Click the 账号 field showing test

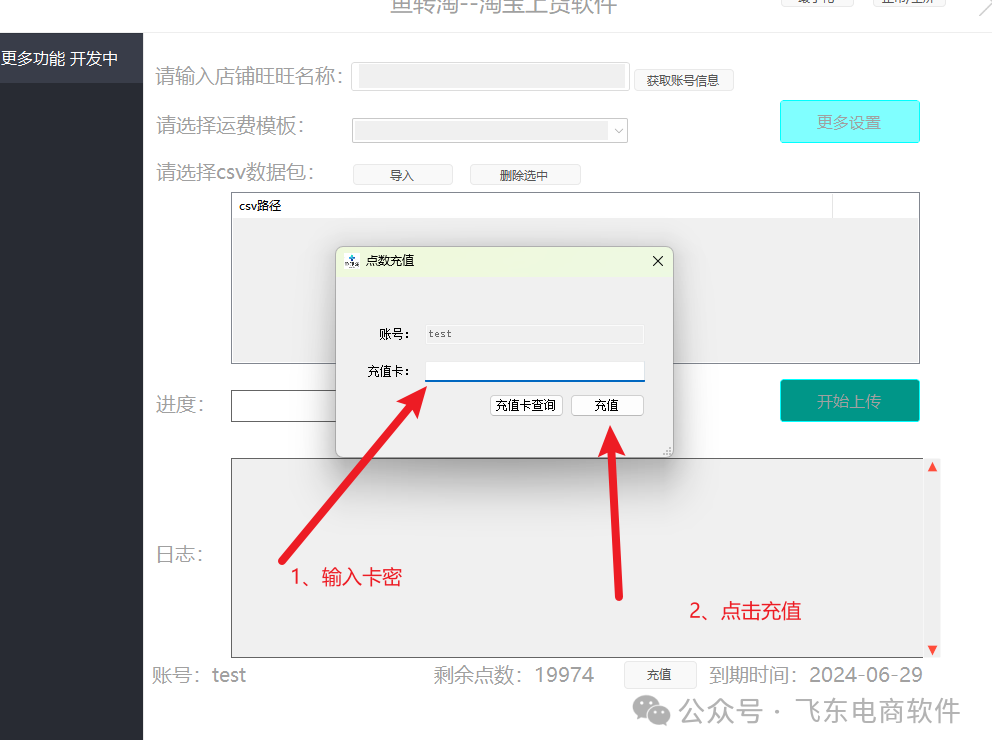pos(535,334)
